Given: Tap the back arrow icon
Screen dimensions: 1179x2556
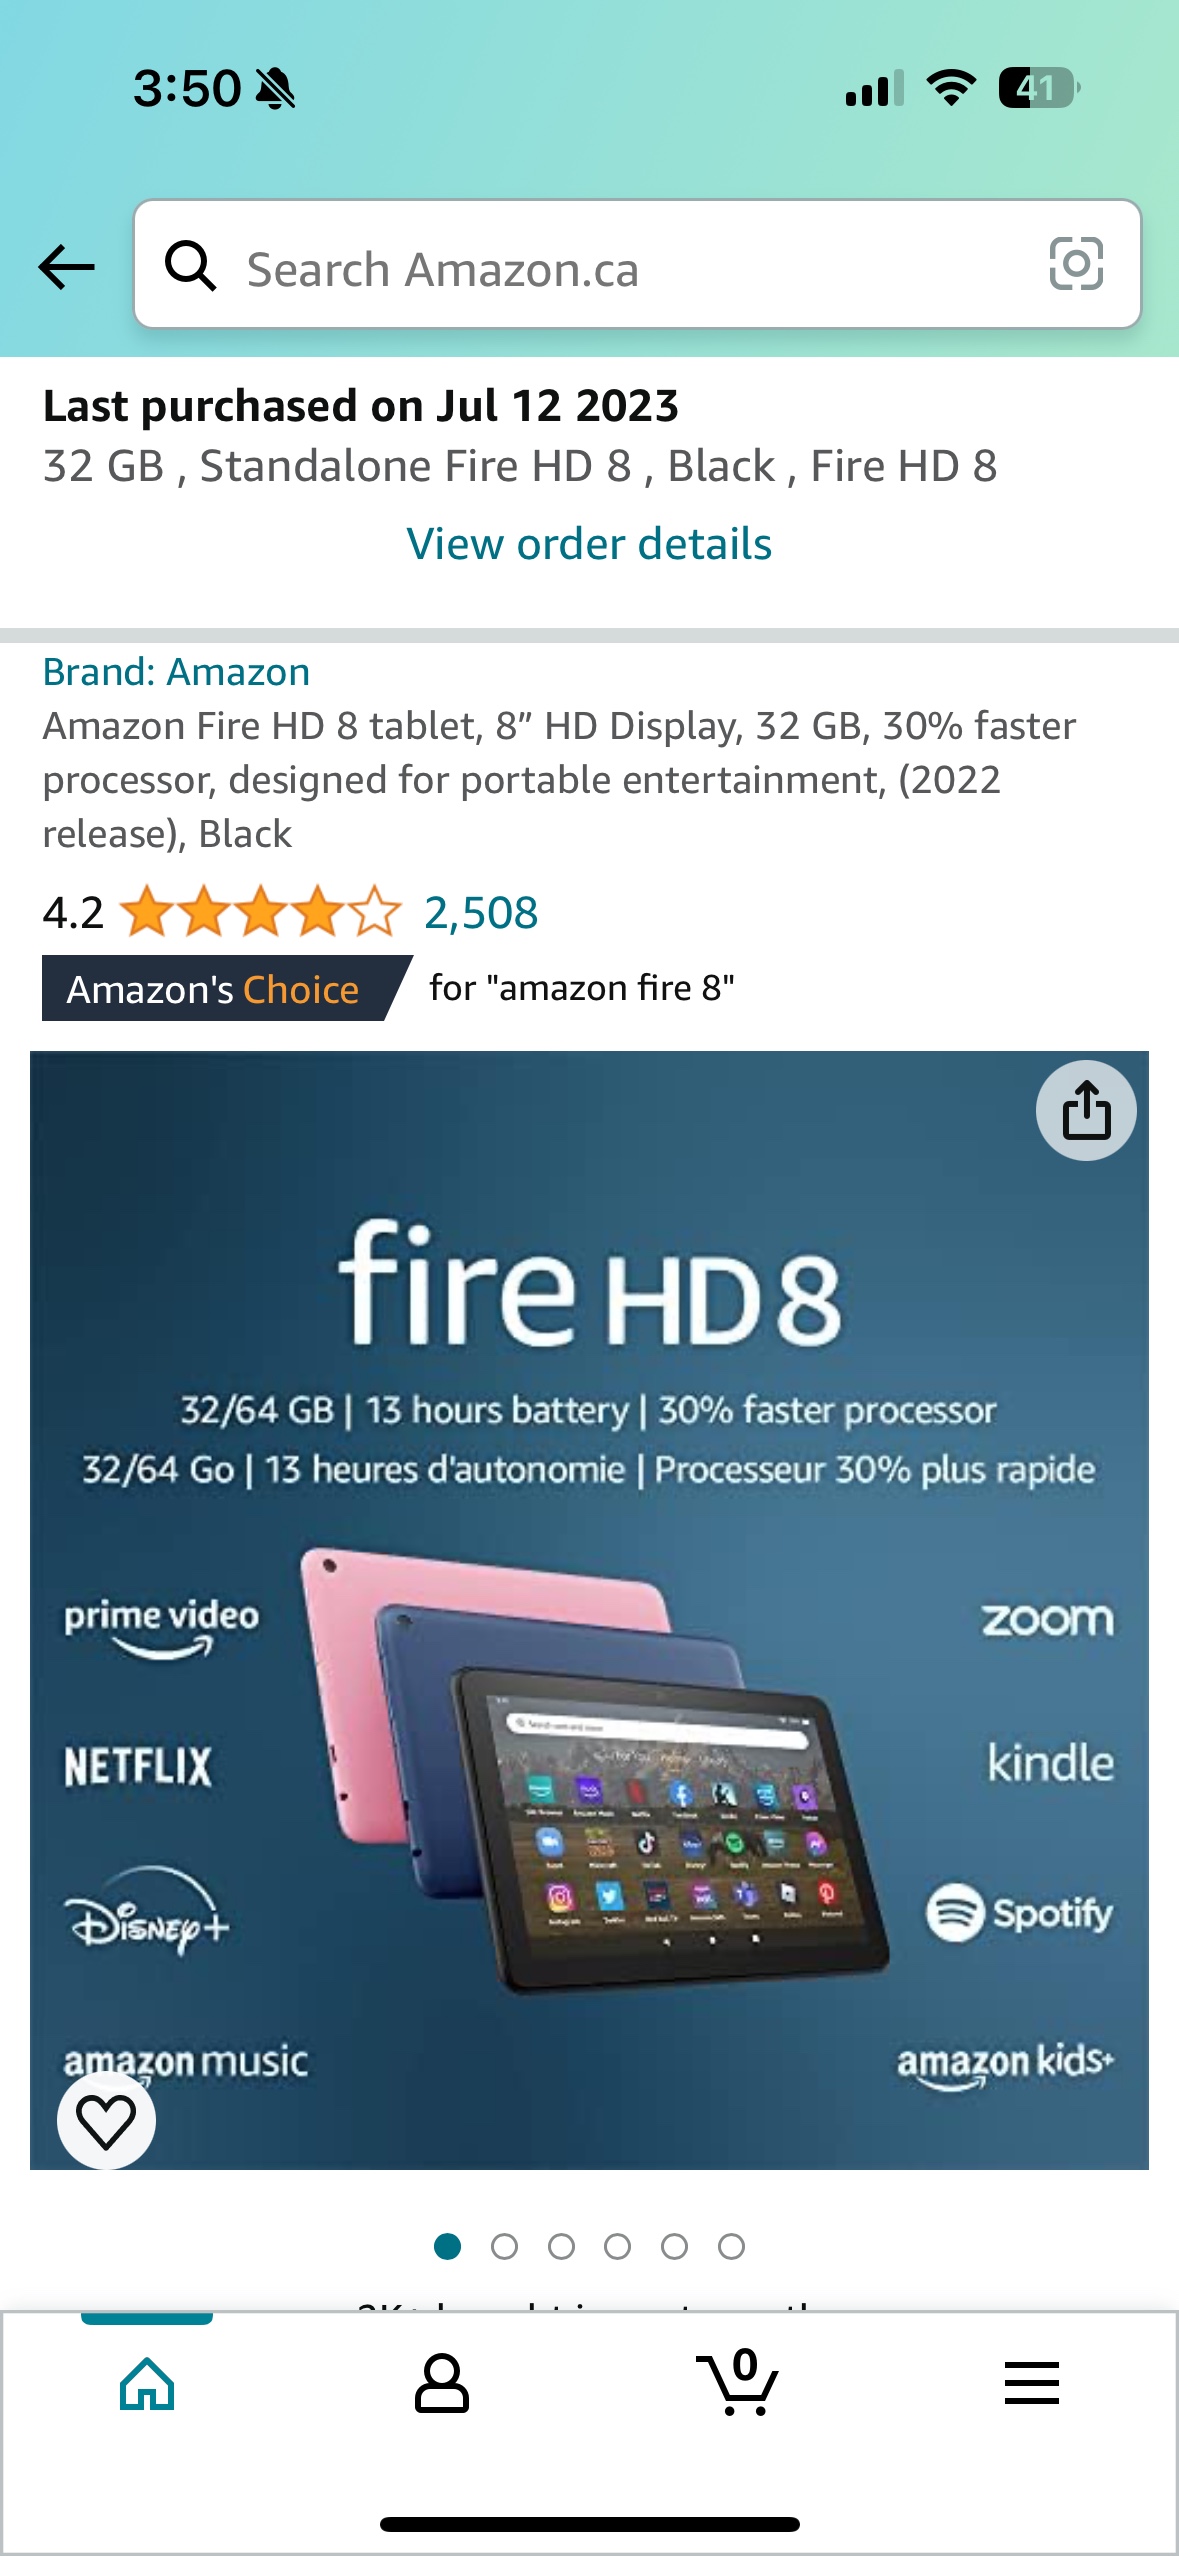Looking at the screenshot, I should [66, 267].
